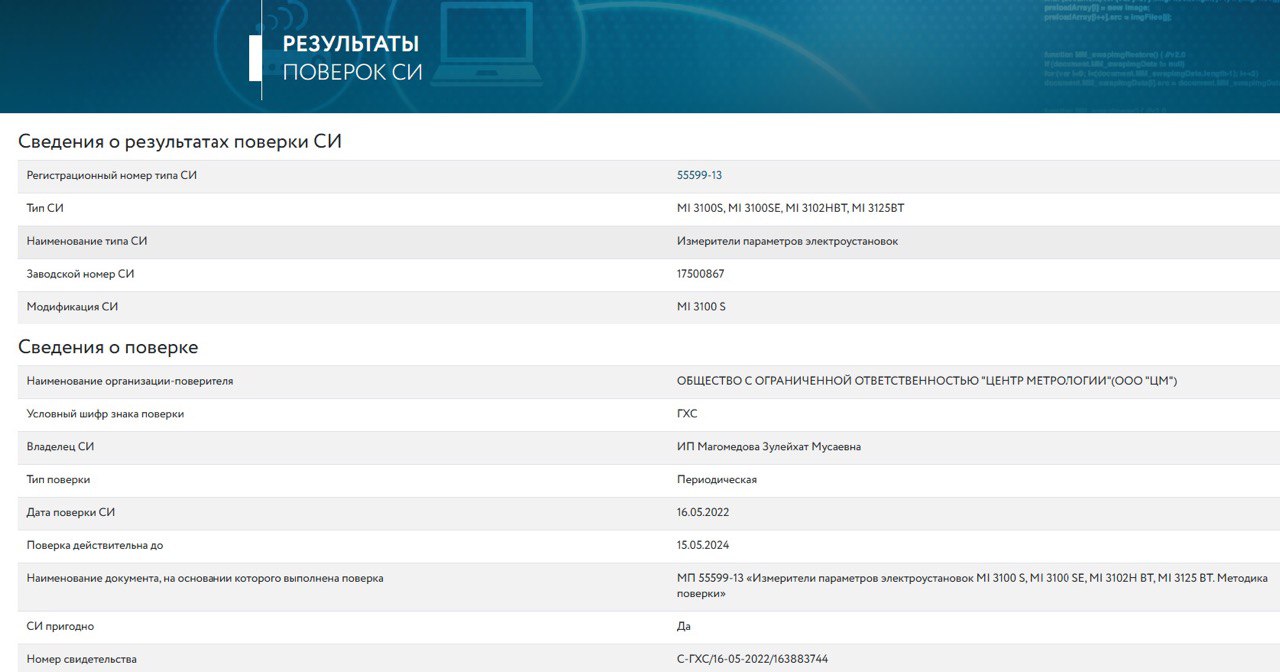The height and width of the screenshot is (672, 1280).
Task: Select value 'Измерители параметров электроустановок'
Action: 787,241
